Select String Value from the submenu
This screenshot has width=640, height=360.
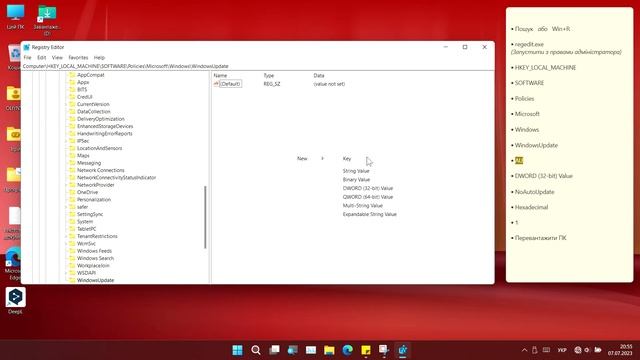coord(356,171)
